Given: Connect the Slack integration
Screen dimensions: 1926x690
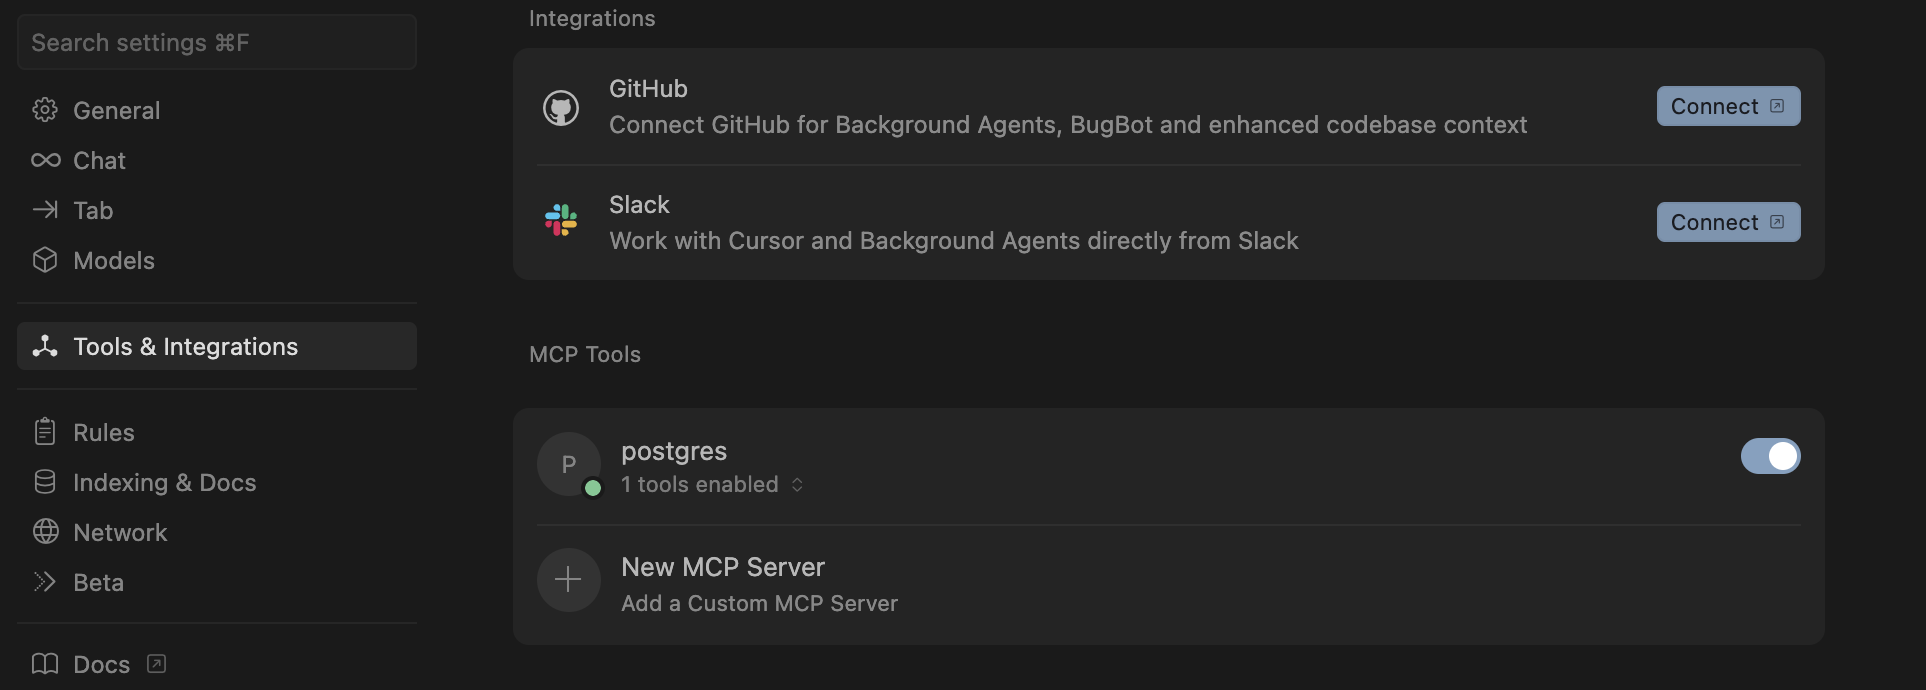Looking at the screenshot, I should pyautogui.click(x=1729, y=222).
